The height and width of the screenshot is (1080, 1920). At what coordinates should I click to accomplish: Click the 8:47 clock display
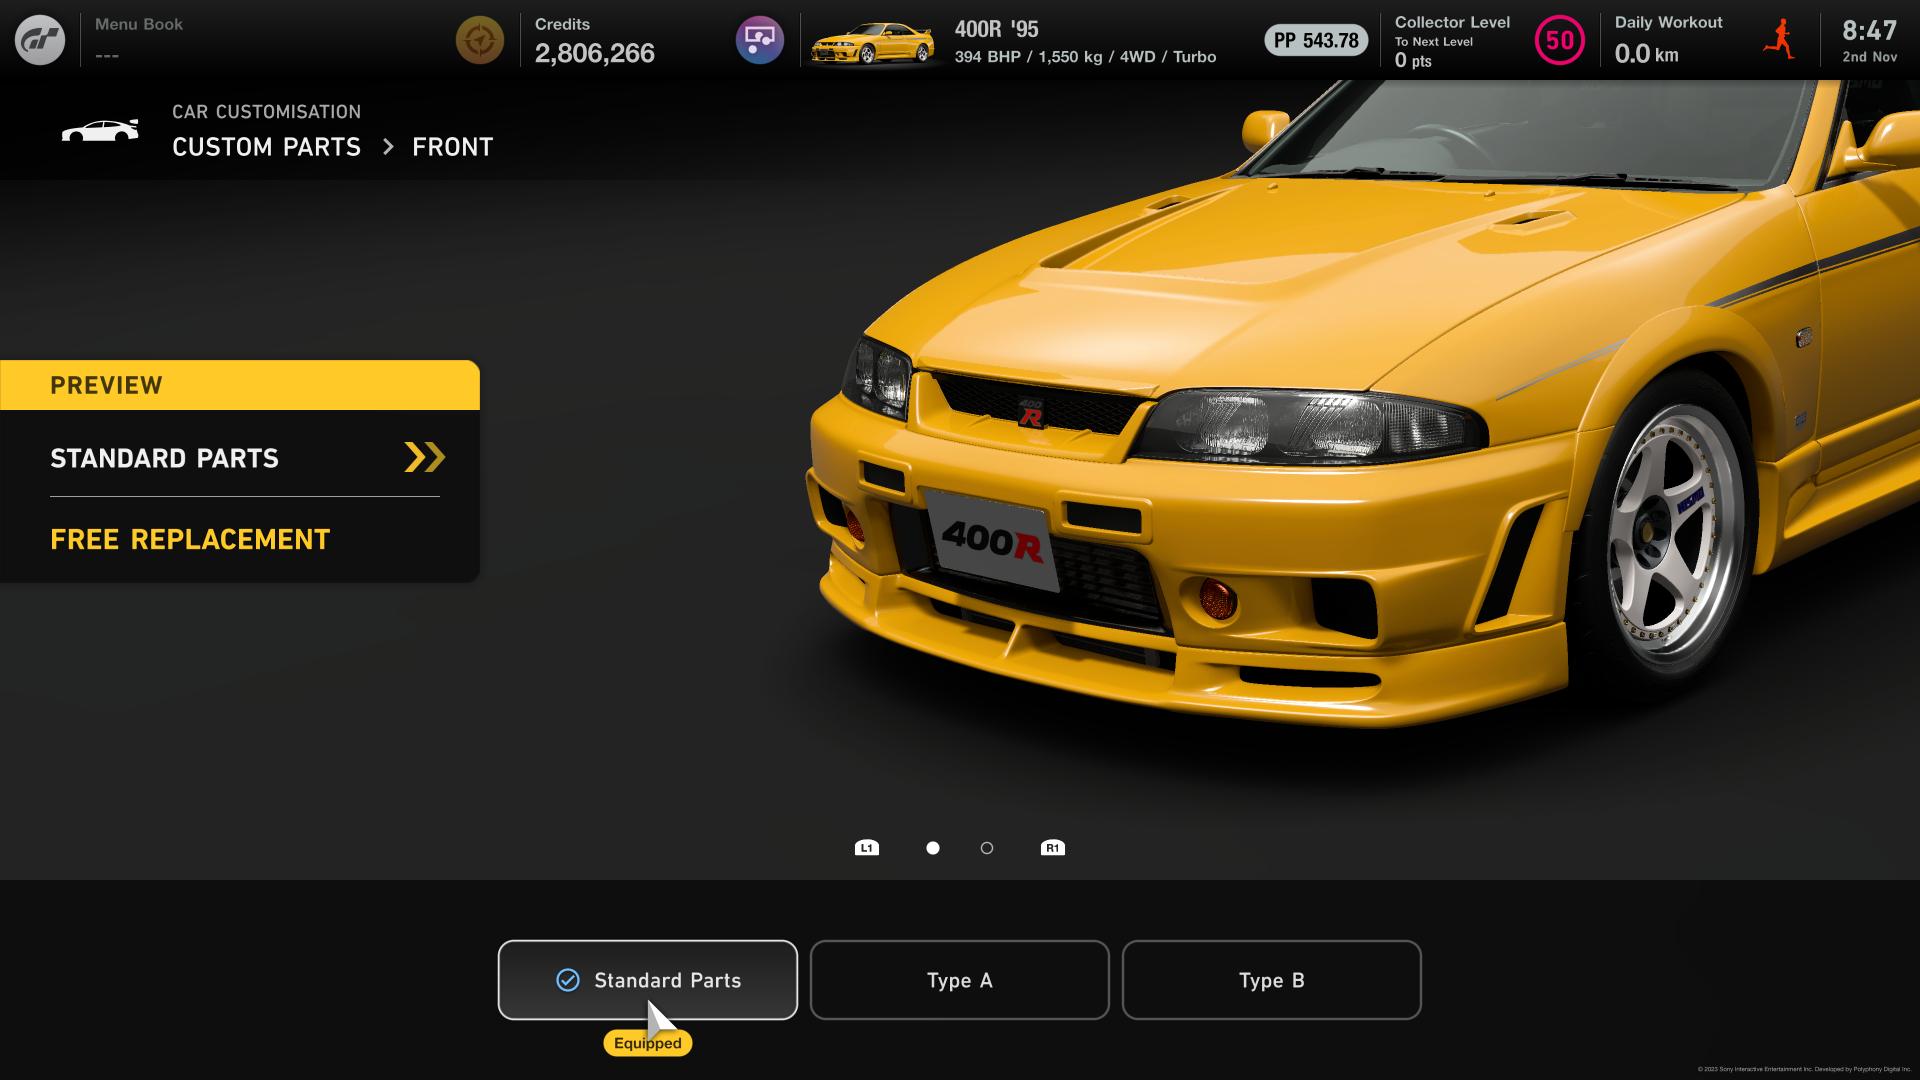(x=1870, y=30)
